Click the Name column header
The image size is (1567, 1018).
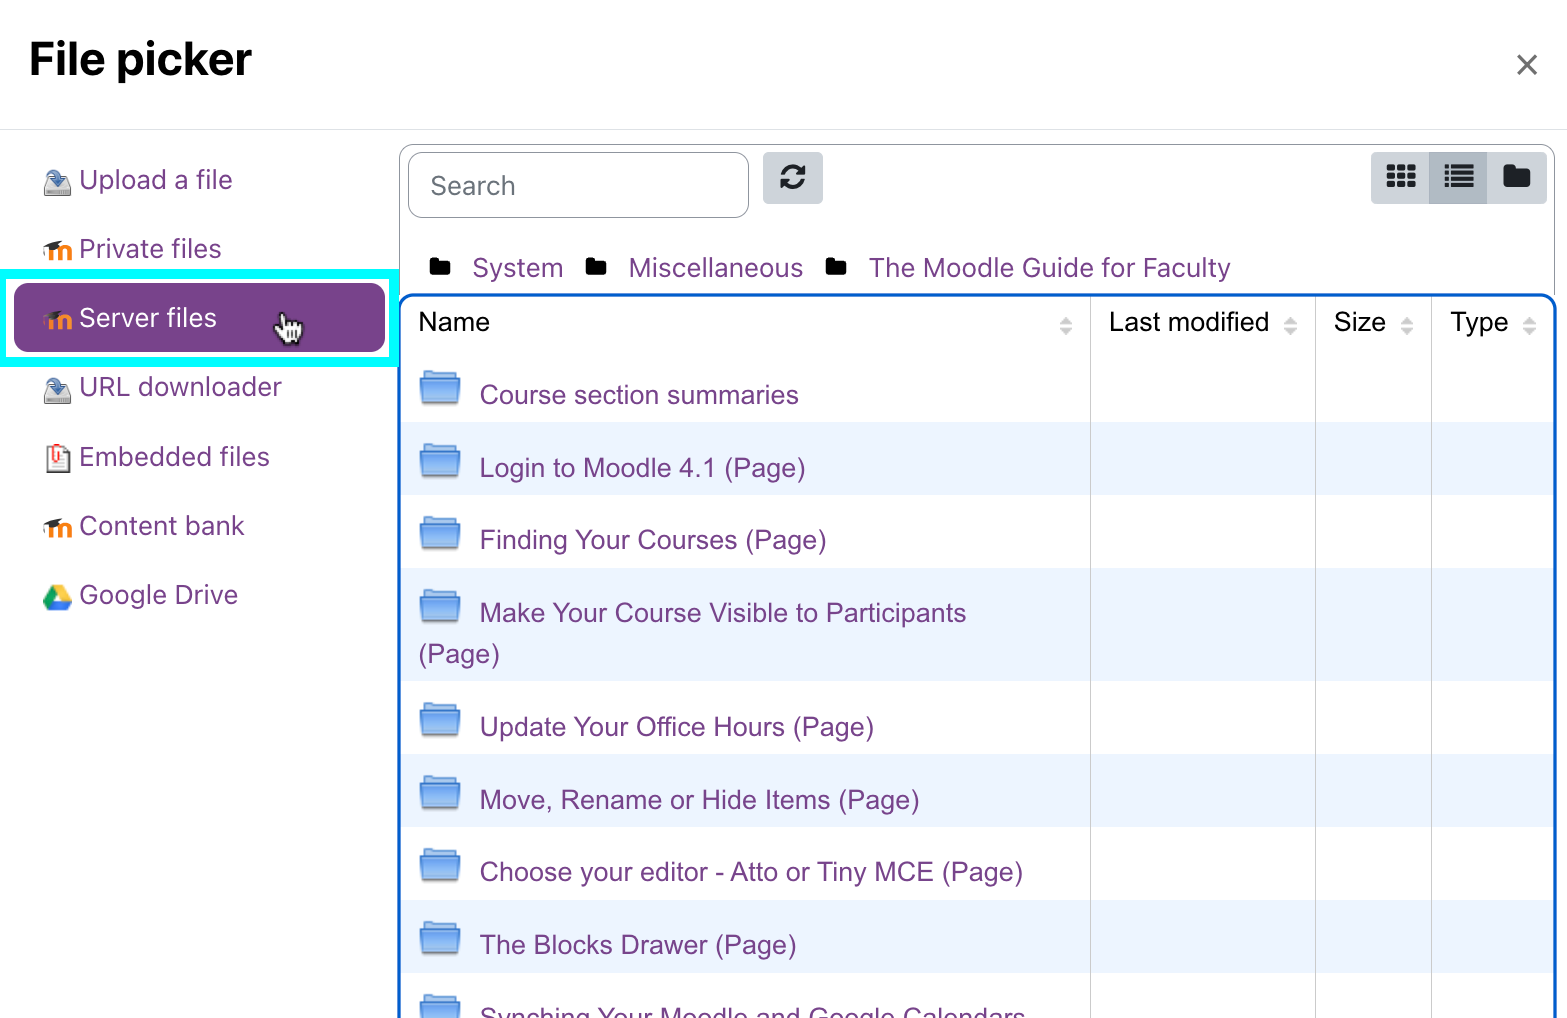coord(454,322)
